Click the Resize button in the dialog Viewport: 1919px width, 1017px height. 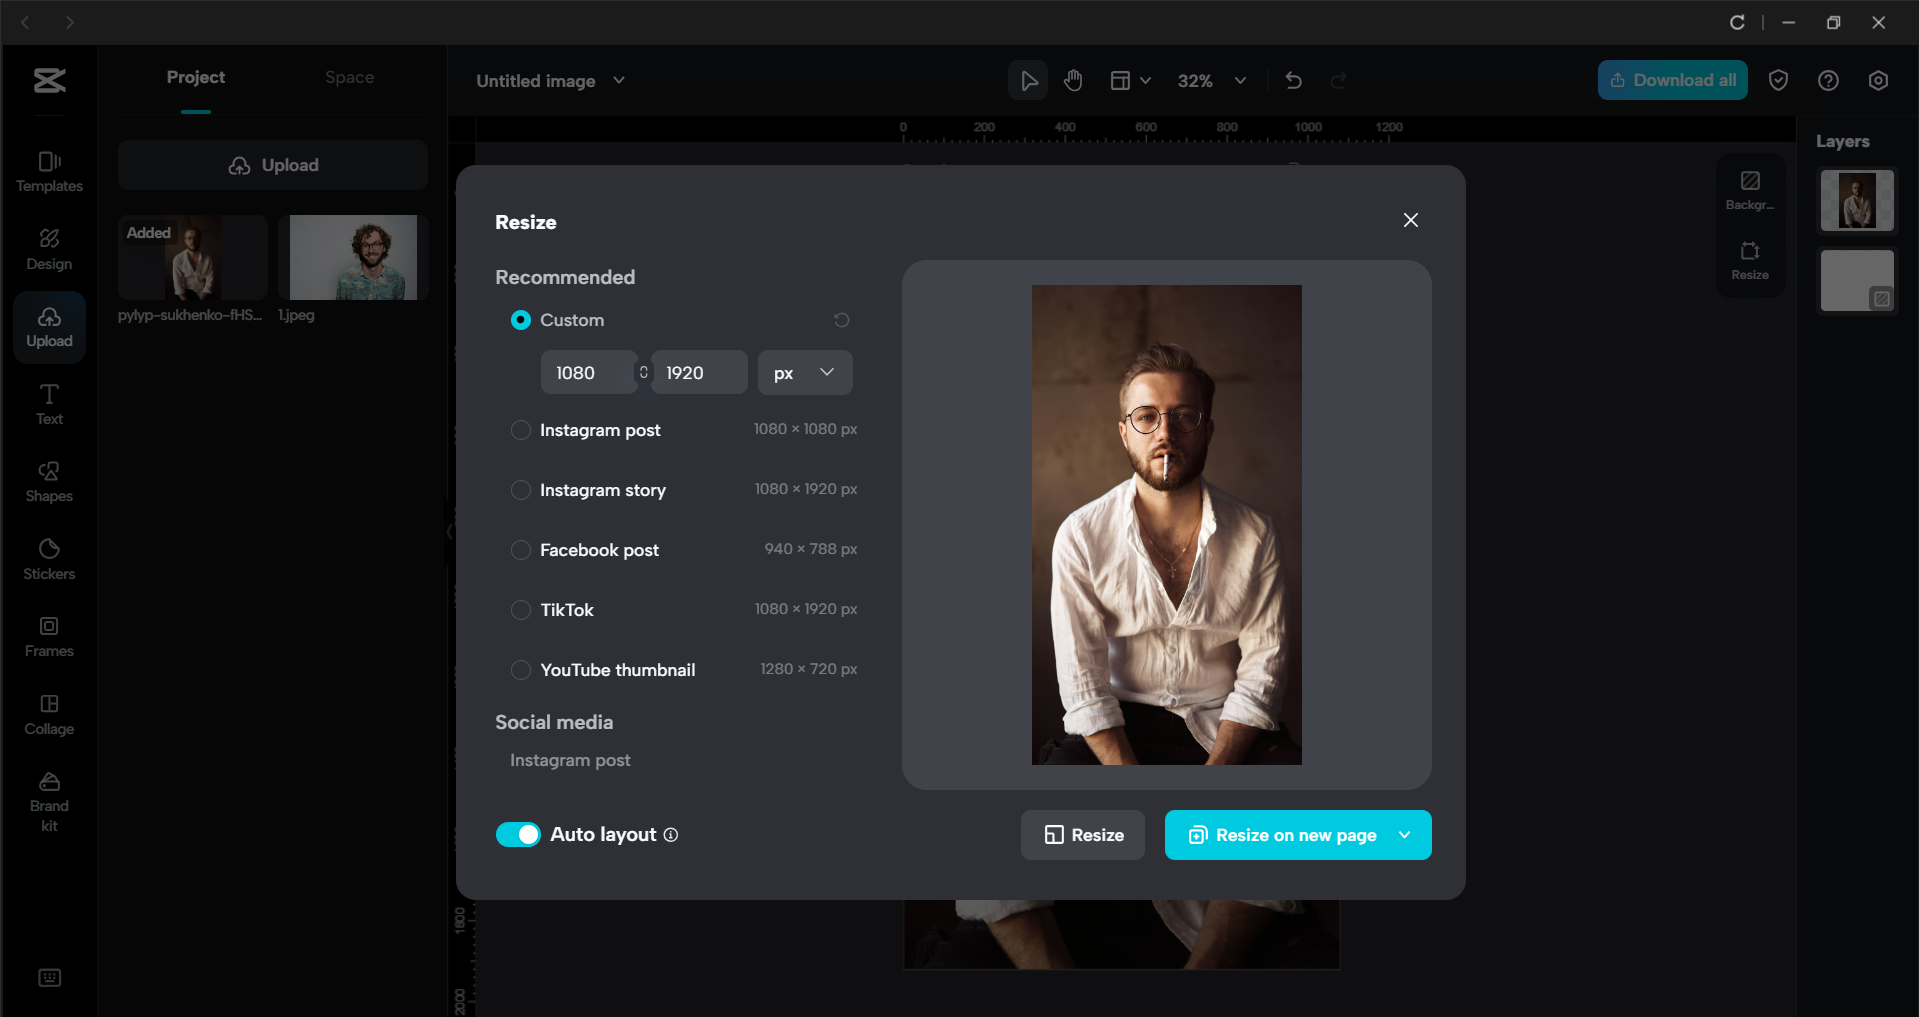tap(1082, 835)
